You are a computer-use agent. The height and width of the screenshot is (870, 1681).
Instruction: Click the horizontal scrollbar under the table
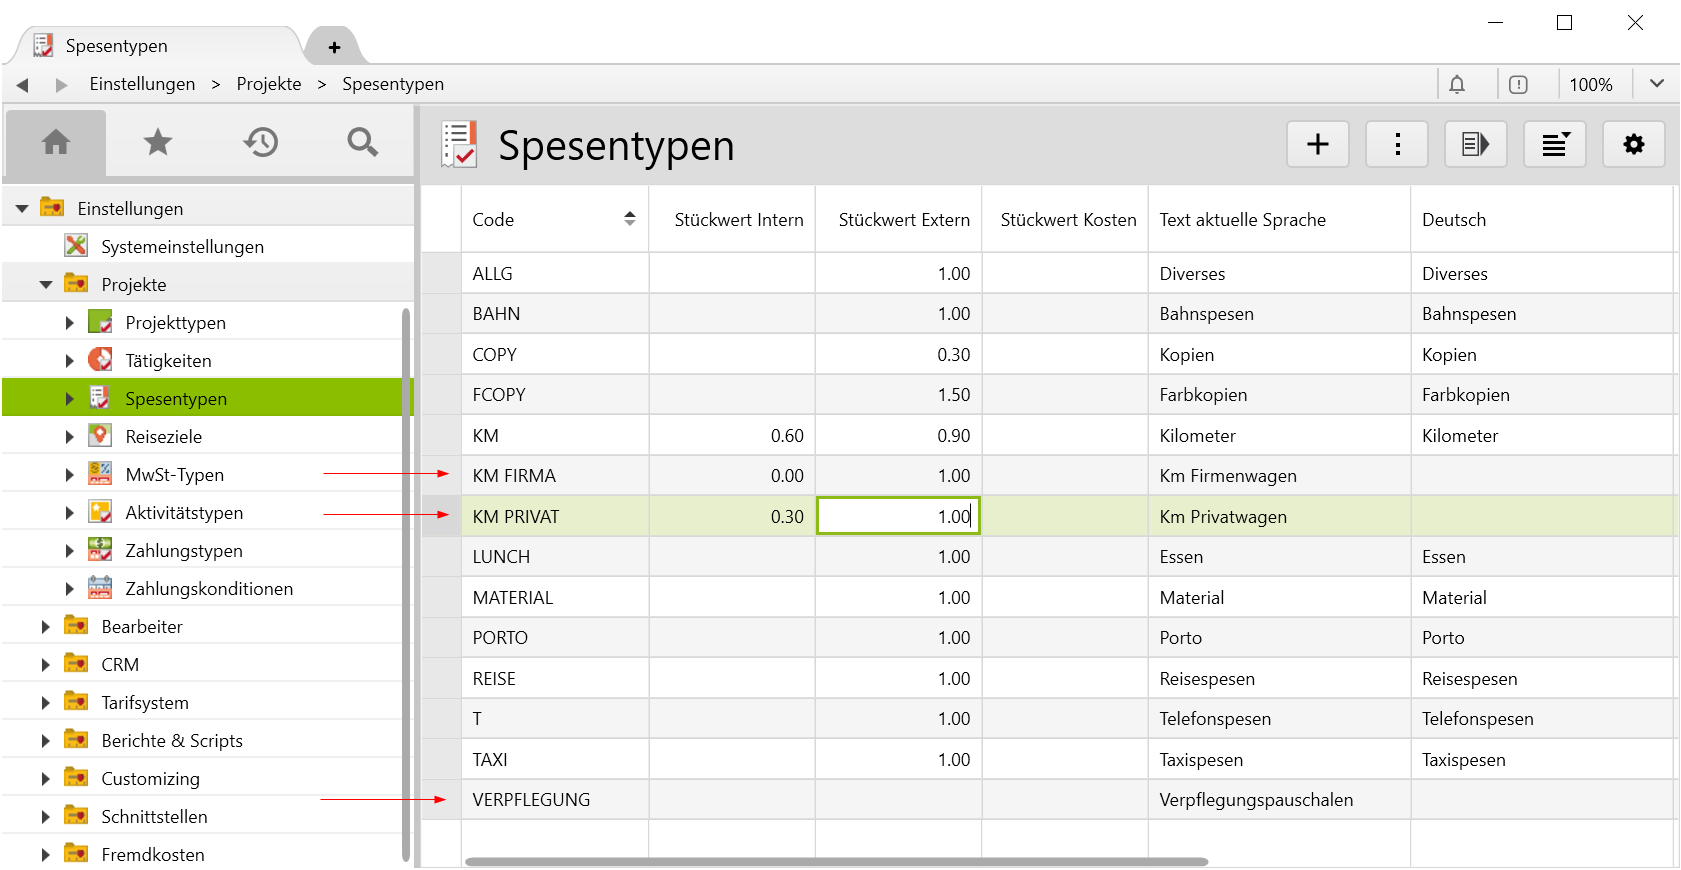pos(836,861)
